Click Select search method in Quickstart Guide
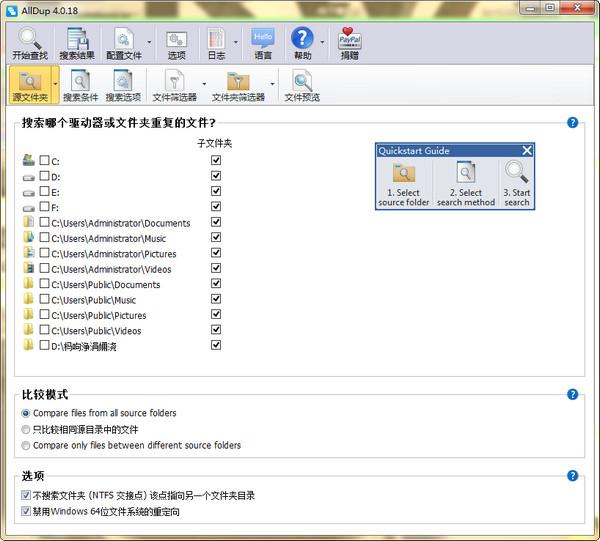Image resolution: width=600 pixels, height=541 pixels. tap(466, 183)
